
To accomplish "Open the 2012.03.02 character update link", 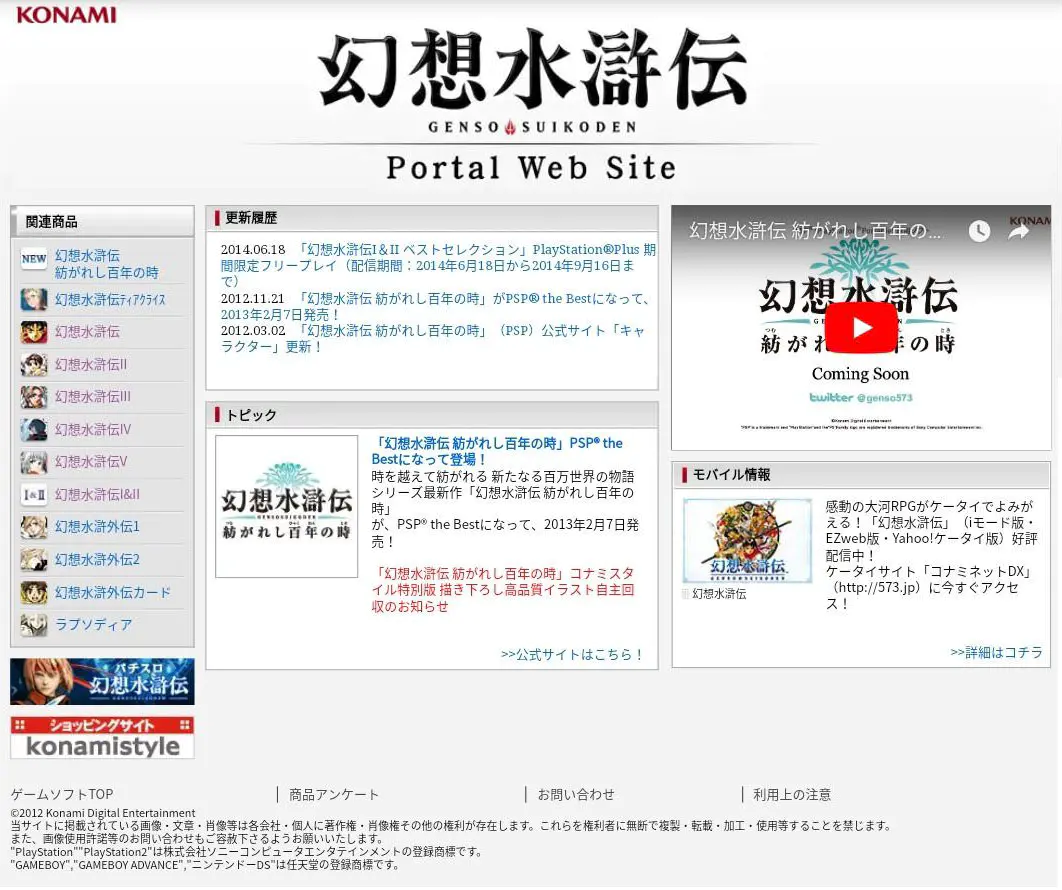I will (433, 339).
